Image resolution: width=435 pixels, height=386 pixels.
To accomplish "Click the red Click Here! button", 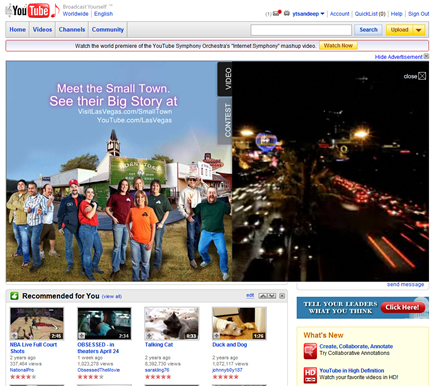I will pyautogui.click(x=402, y=307).
